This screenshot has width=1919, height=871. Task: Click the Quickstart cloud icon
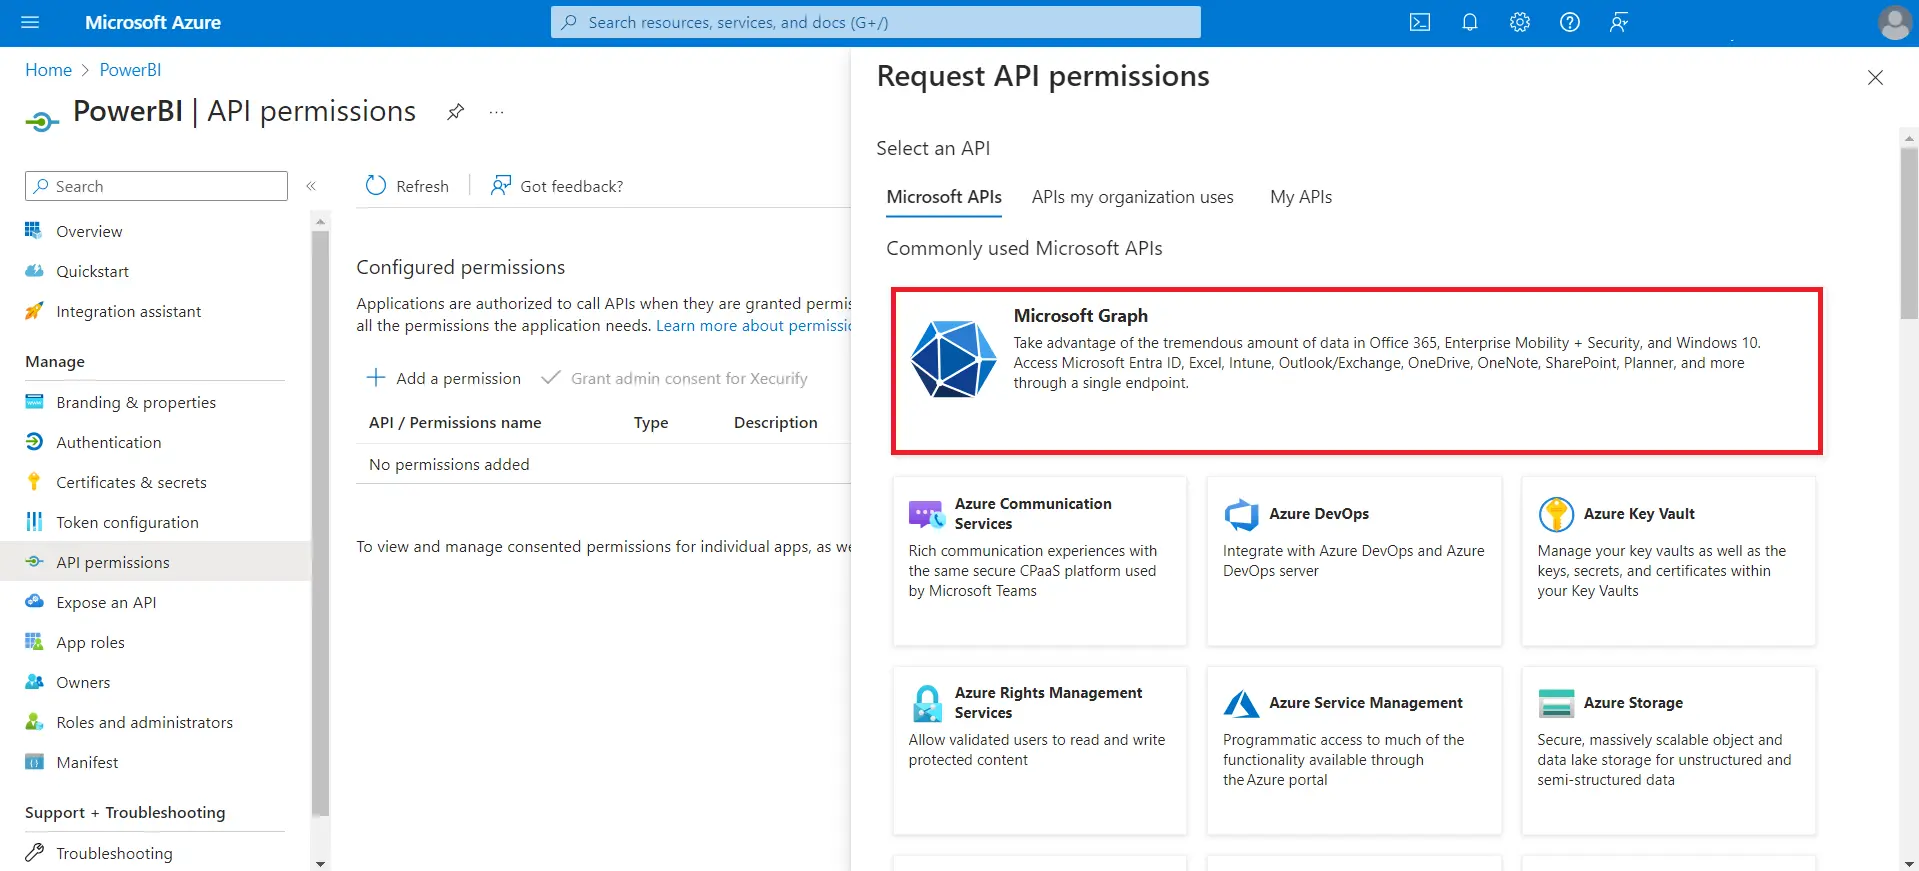(x=34, y=271)
